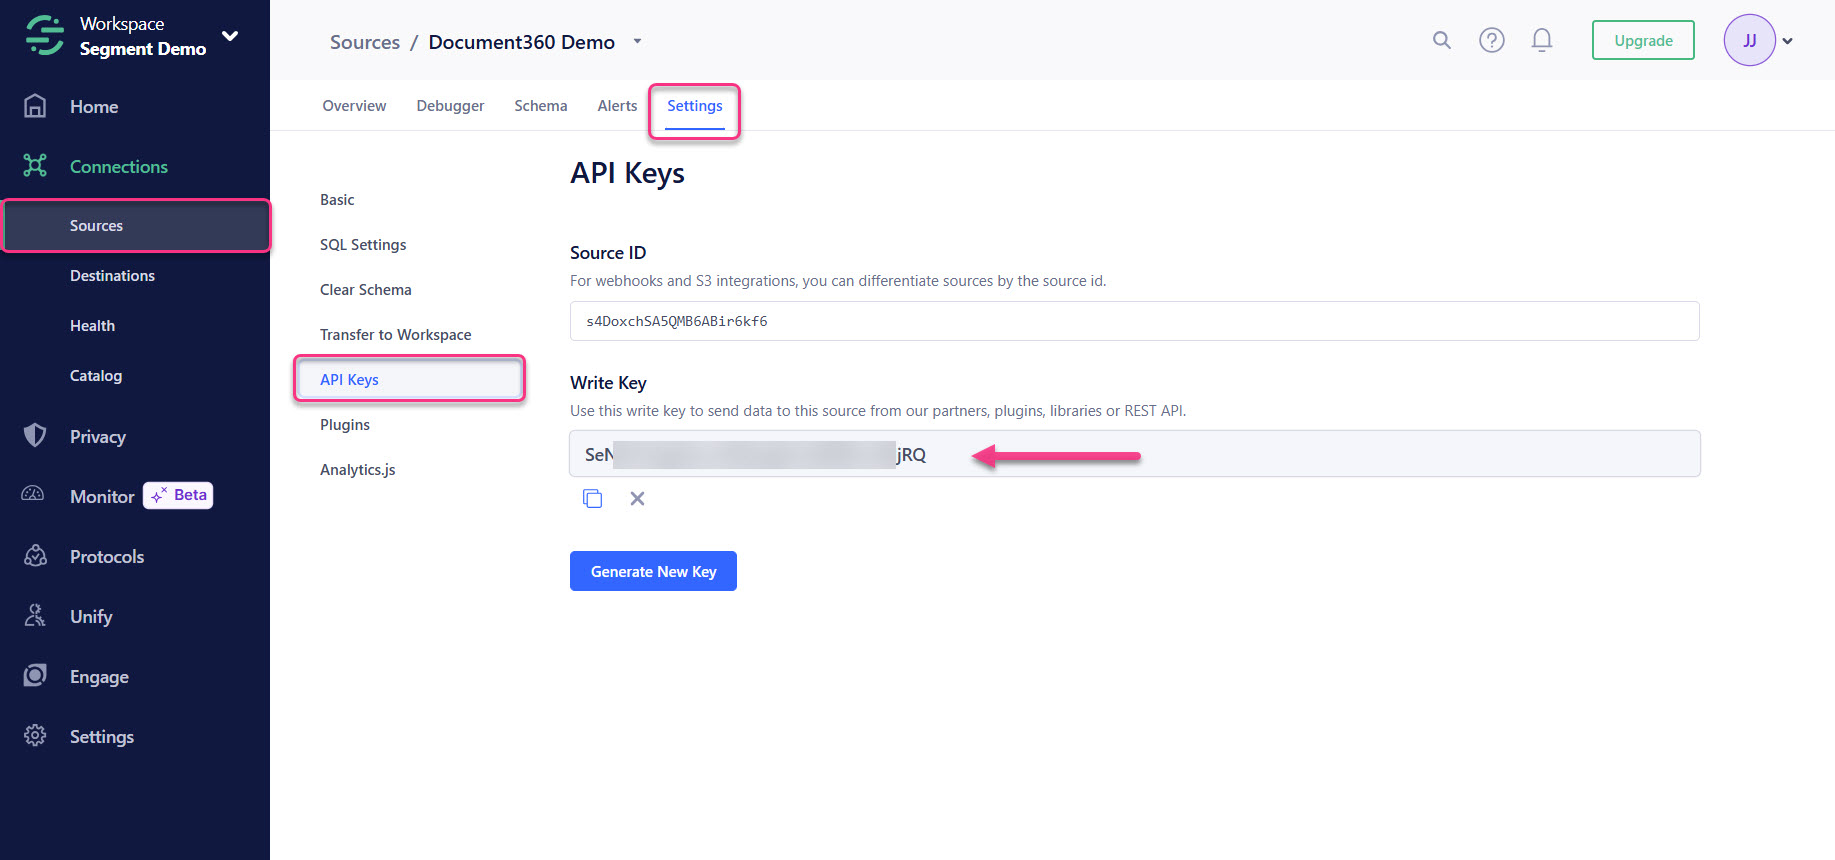Open the search magnifier icon
Viewport: 1835px width, 860px height.
pos(1441,40)
